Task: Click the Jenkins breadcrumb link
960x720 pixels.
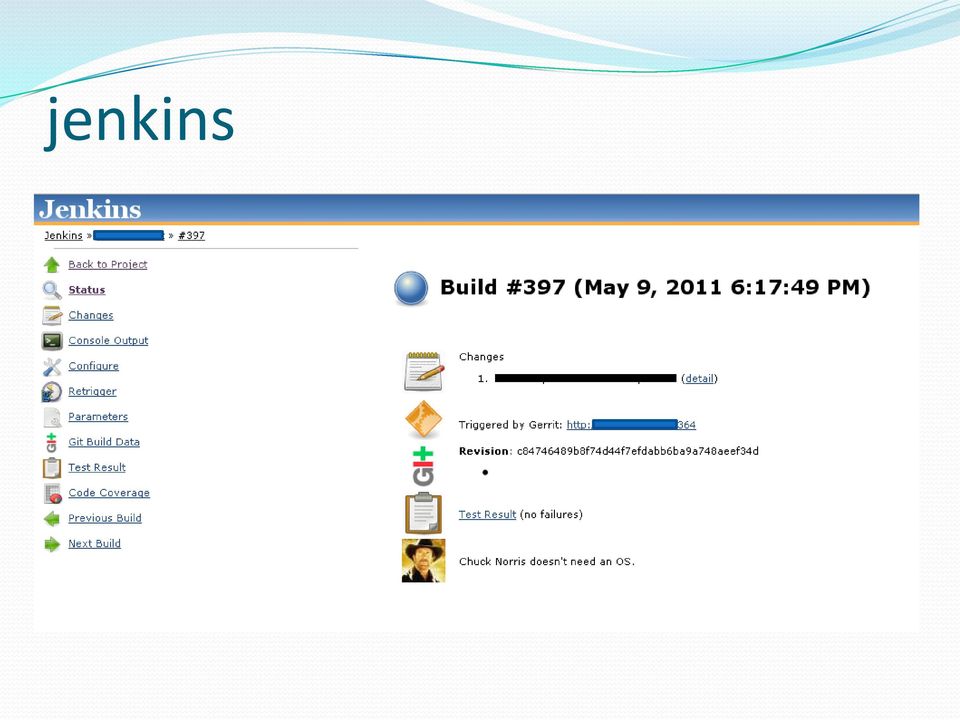Action: [x=63, y=236]
